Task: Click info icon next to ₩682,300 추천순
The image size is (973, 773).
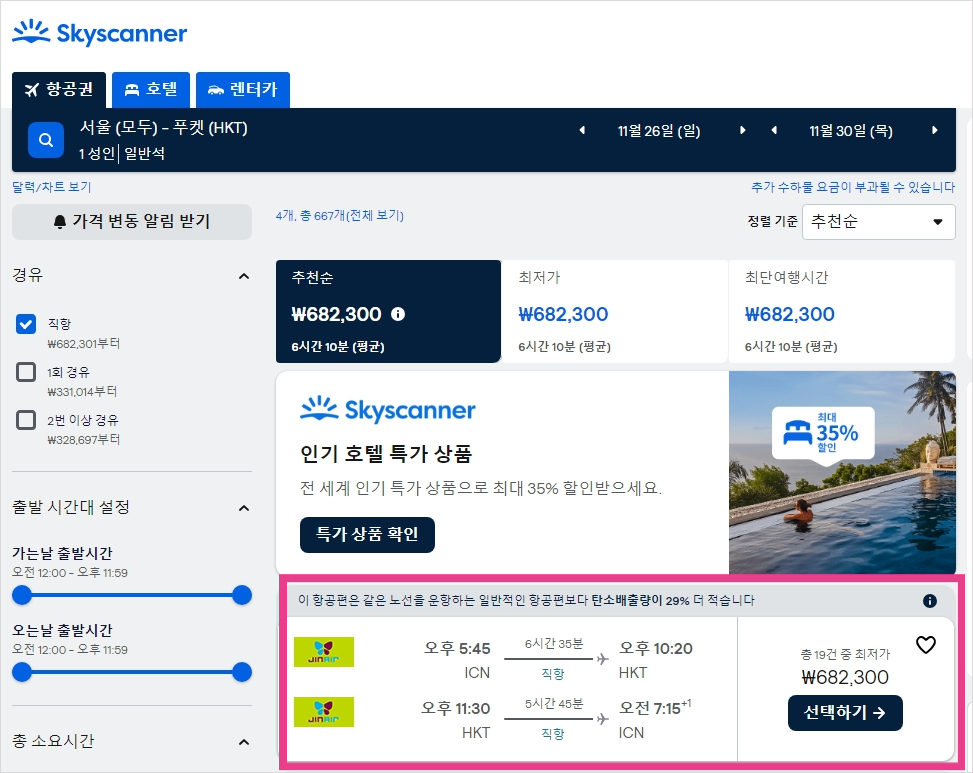Action: [398, 314]
